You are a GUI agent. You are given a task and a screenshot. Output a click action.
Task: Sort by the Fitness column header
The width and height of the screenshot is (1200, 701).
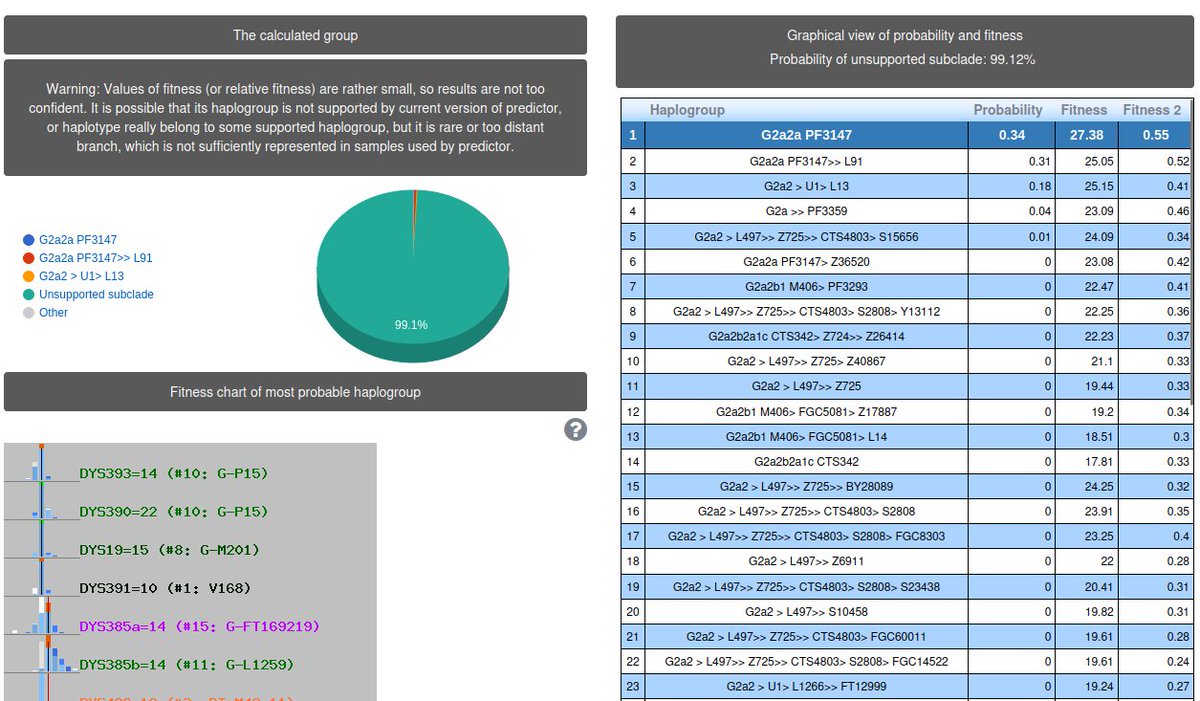pos(1084,110)
